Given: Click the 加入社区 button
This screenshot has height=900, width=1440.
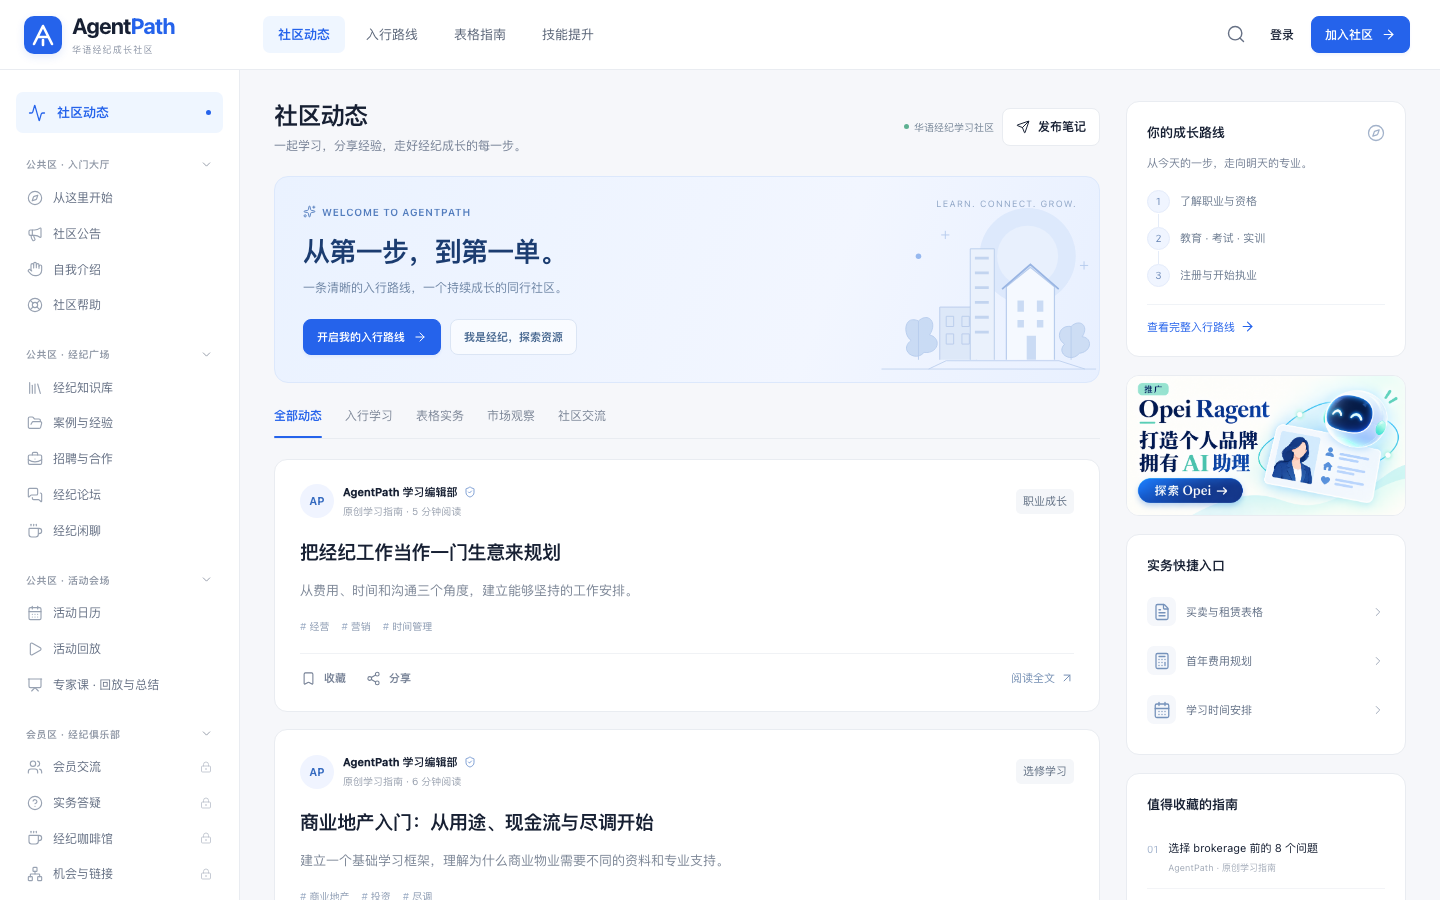Looking at the screenshot, I should [1360, 35].
